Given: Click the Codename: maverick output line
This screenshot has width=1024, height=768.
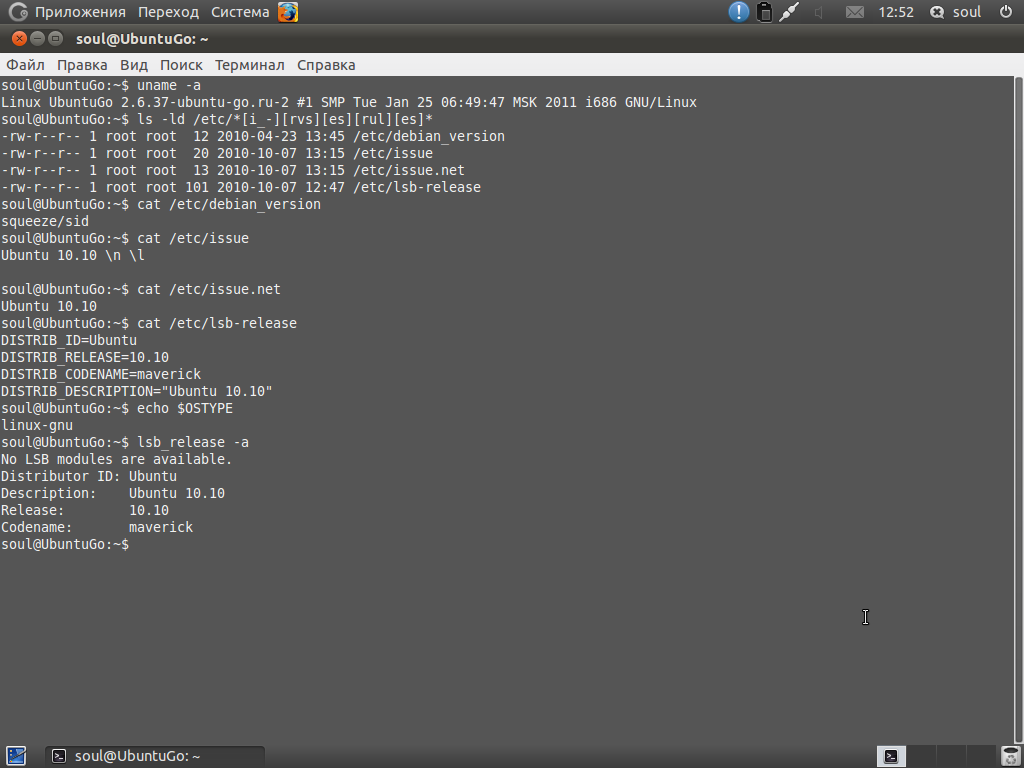Looking at the screenshot, I should pos(97,527).
